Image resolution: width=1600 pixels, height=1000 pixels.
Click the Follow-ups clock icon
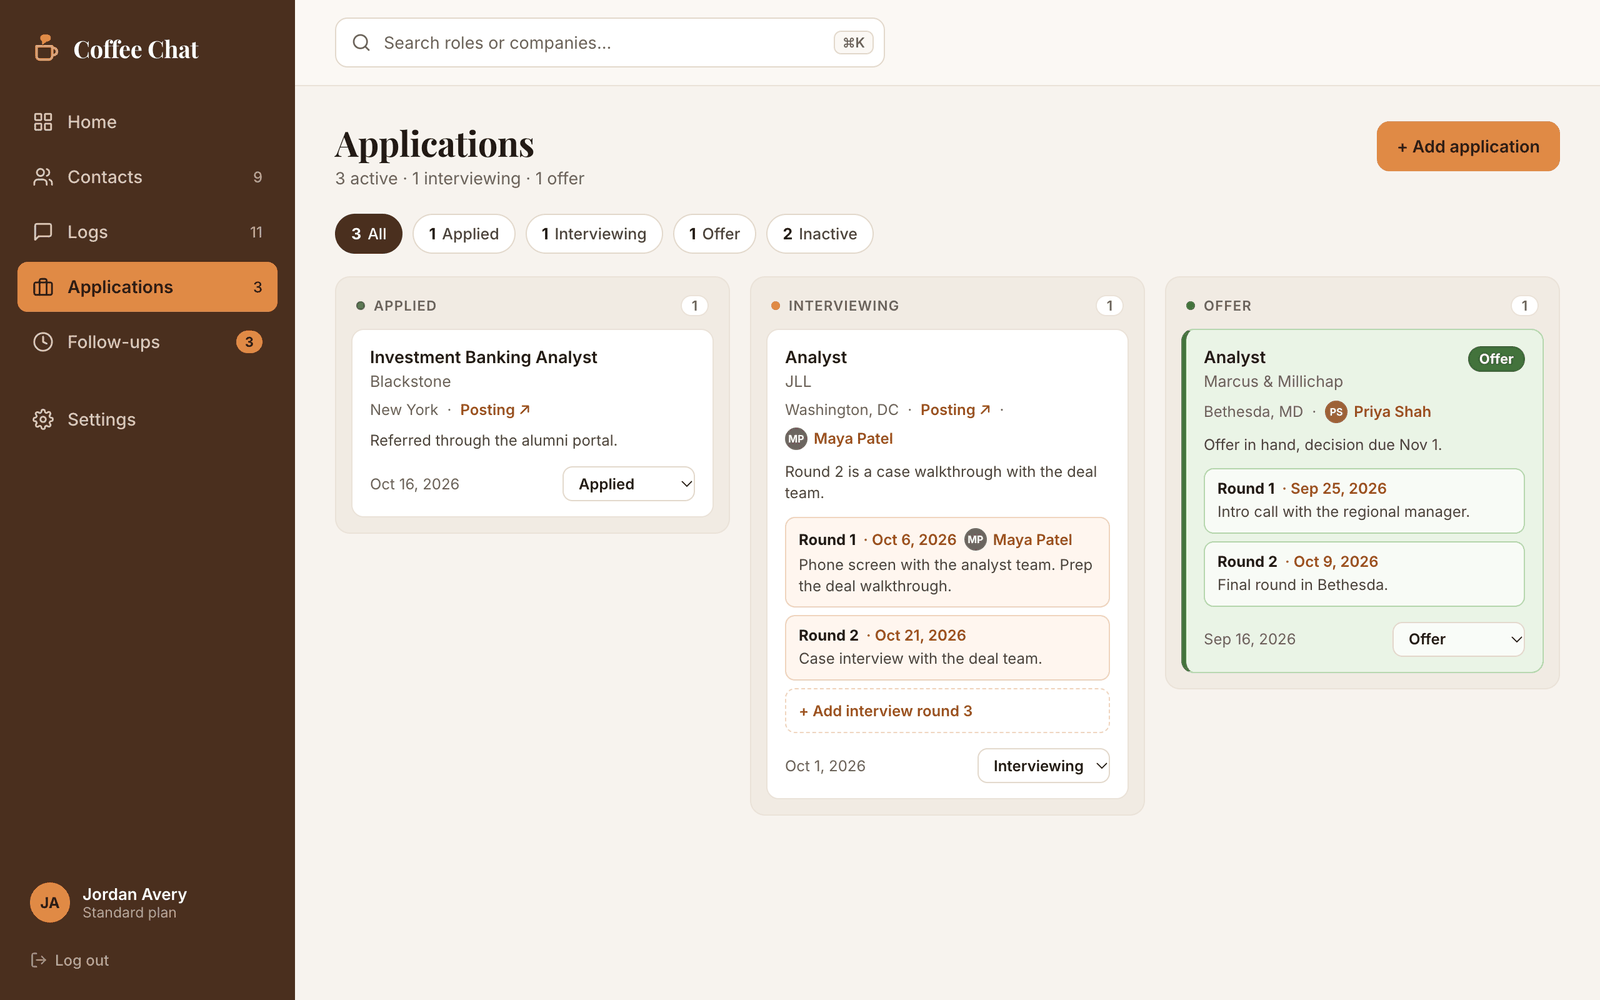tap(43, 342)
